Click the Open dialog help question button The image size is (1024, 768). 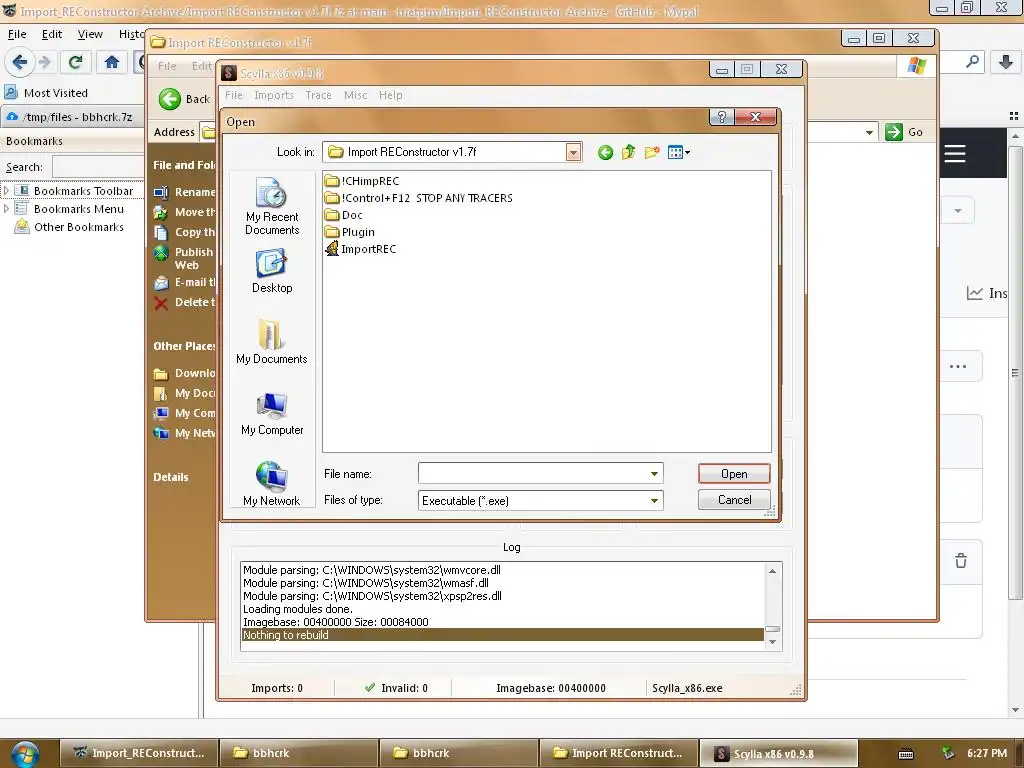[x=722, y=117]
